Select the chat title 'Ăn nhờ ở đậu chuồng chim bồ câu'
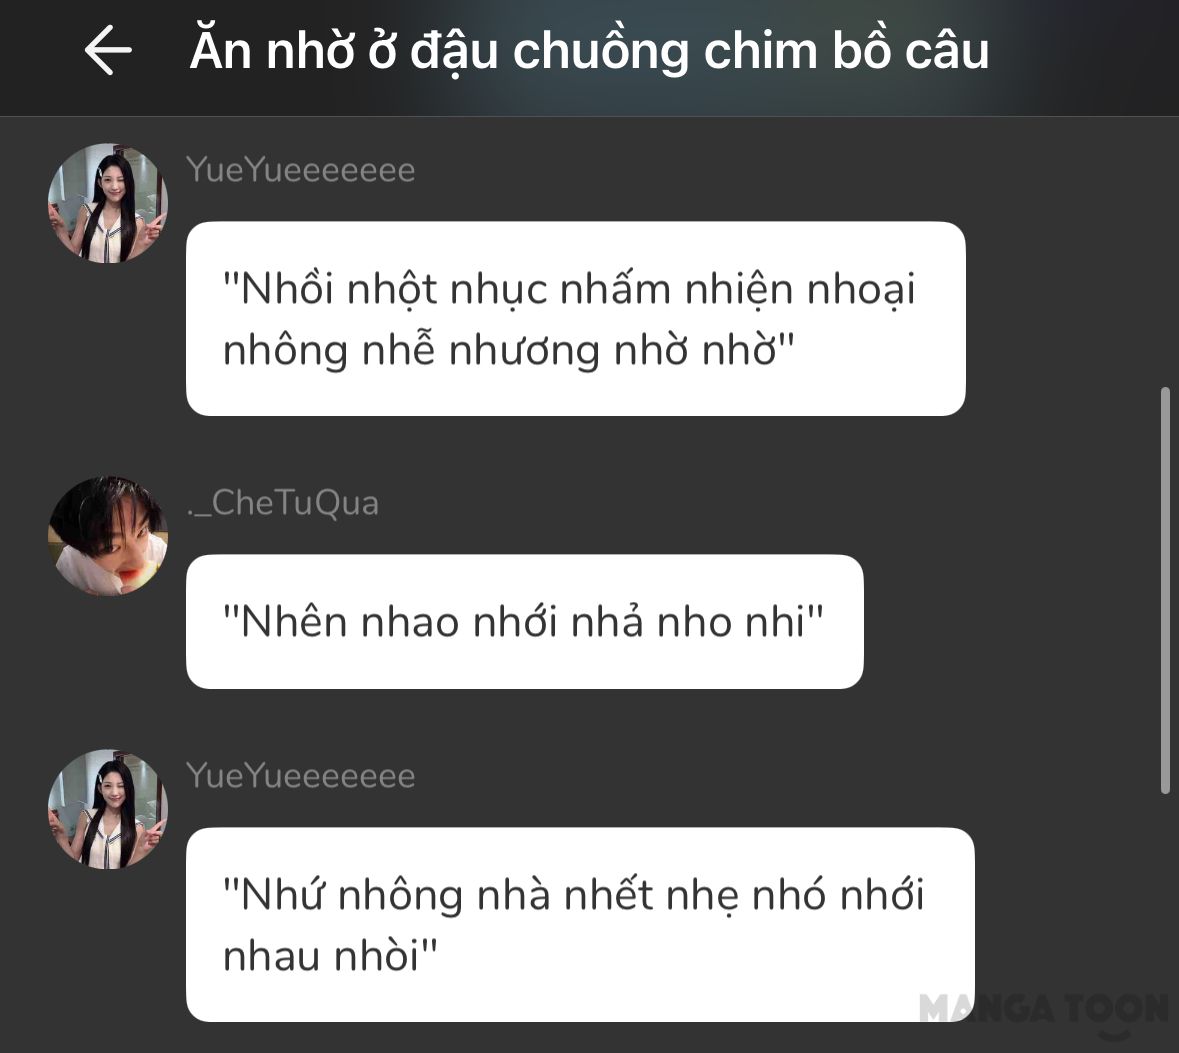The image size is (1179, 1053). (589, 50)
